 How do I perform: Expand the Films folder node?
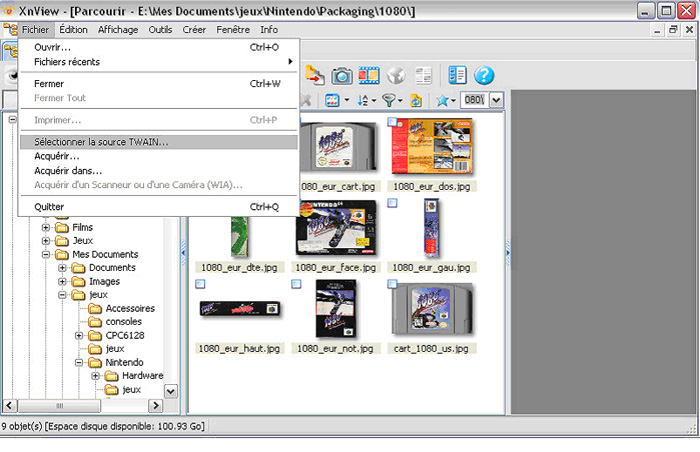[46, 227]
